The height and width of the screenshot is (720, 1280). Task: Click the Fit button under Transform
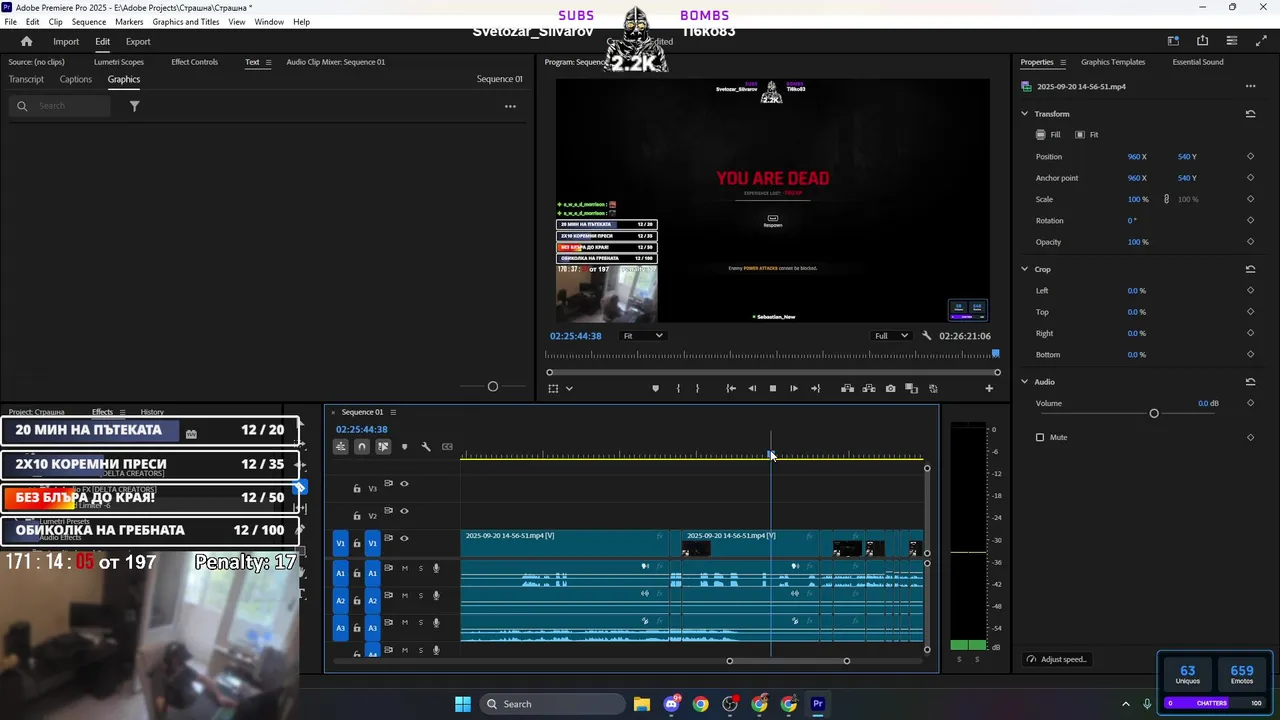1087,135
